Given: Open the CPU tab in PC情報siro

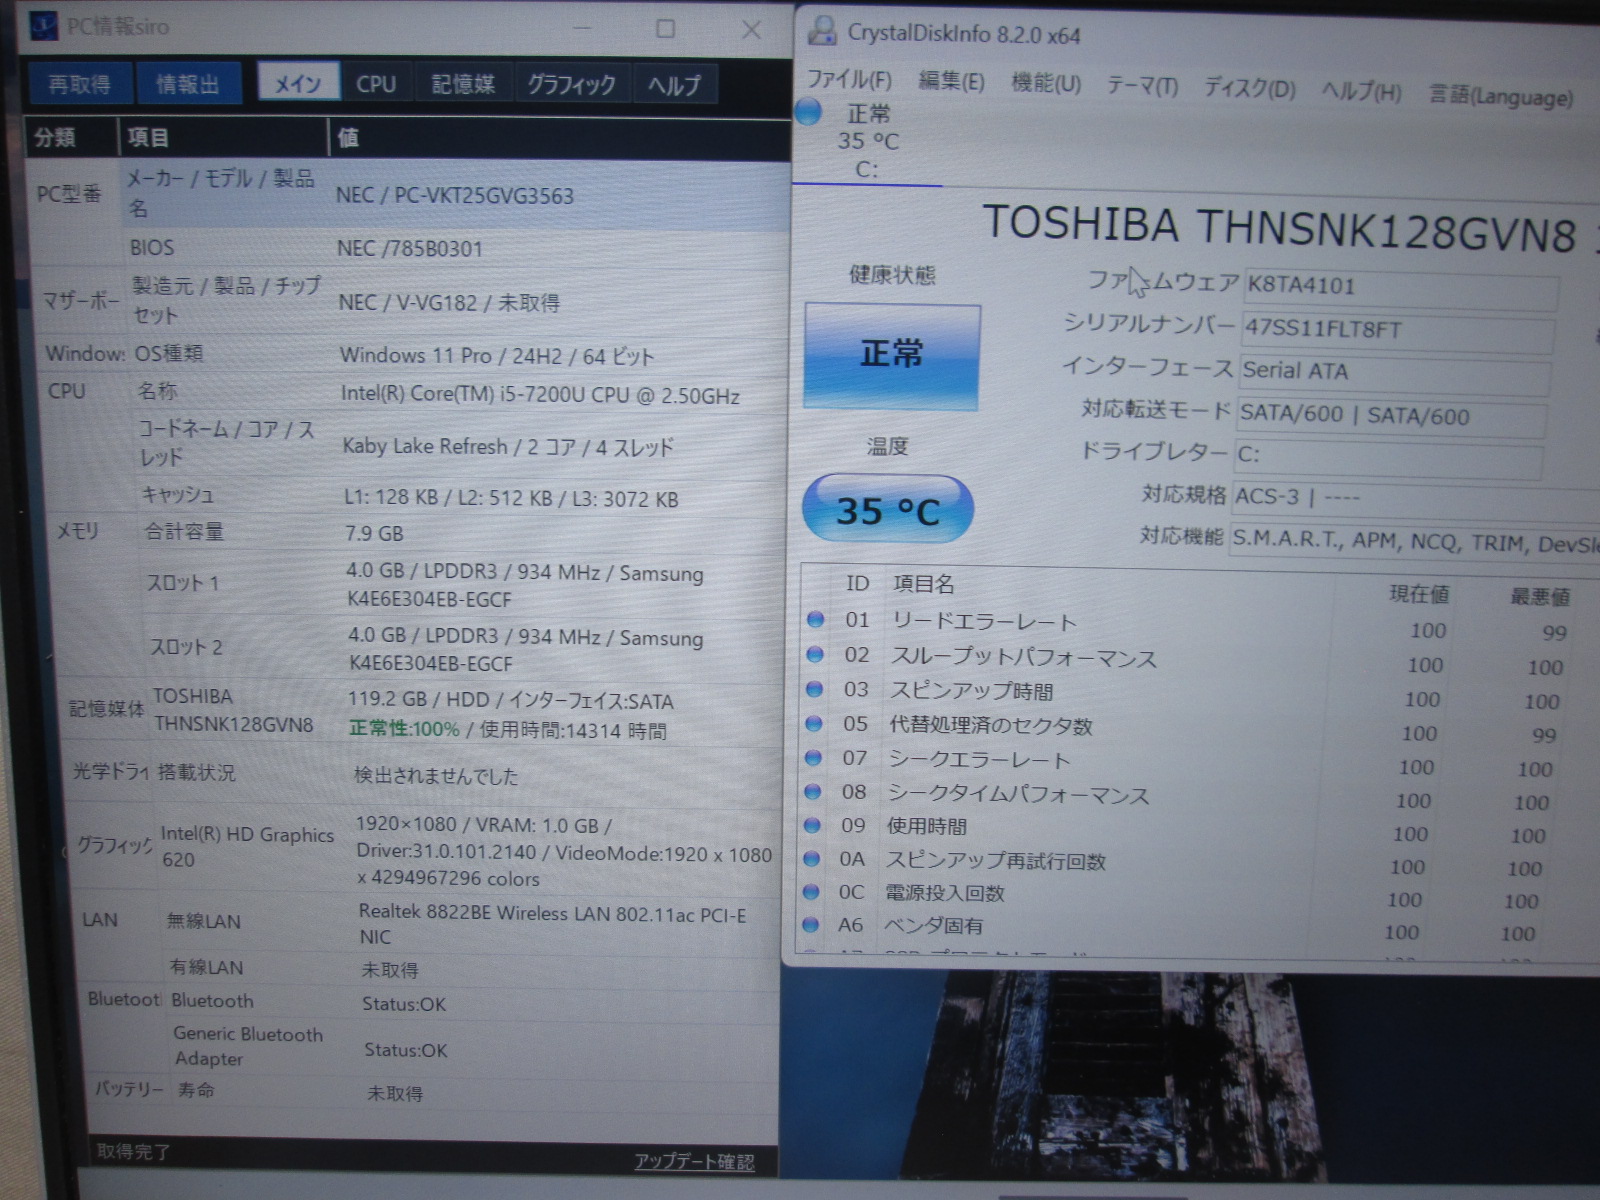Looking at the screenshot, I should pos(376,84).
